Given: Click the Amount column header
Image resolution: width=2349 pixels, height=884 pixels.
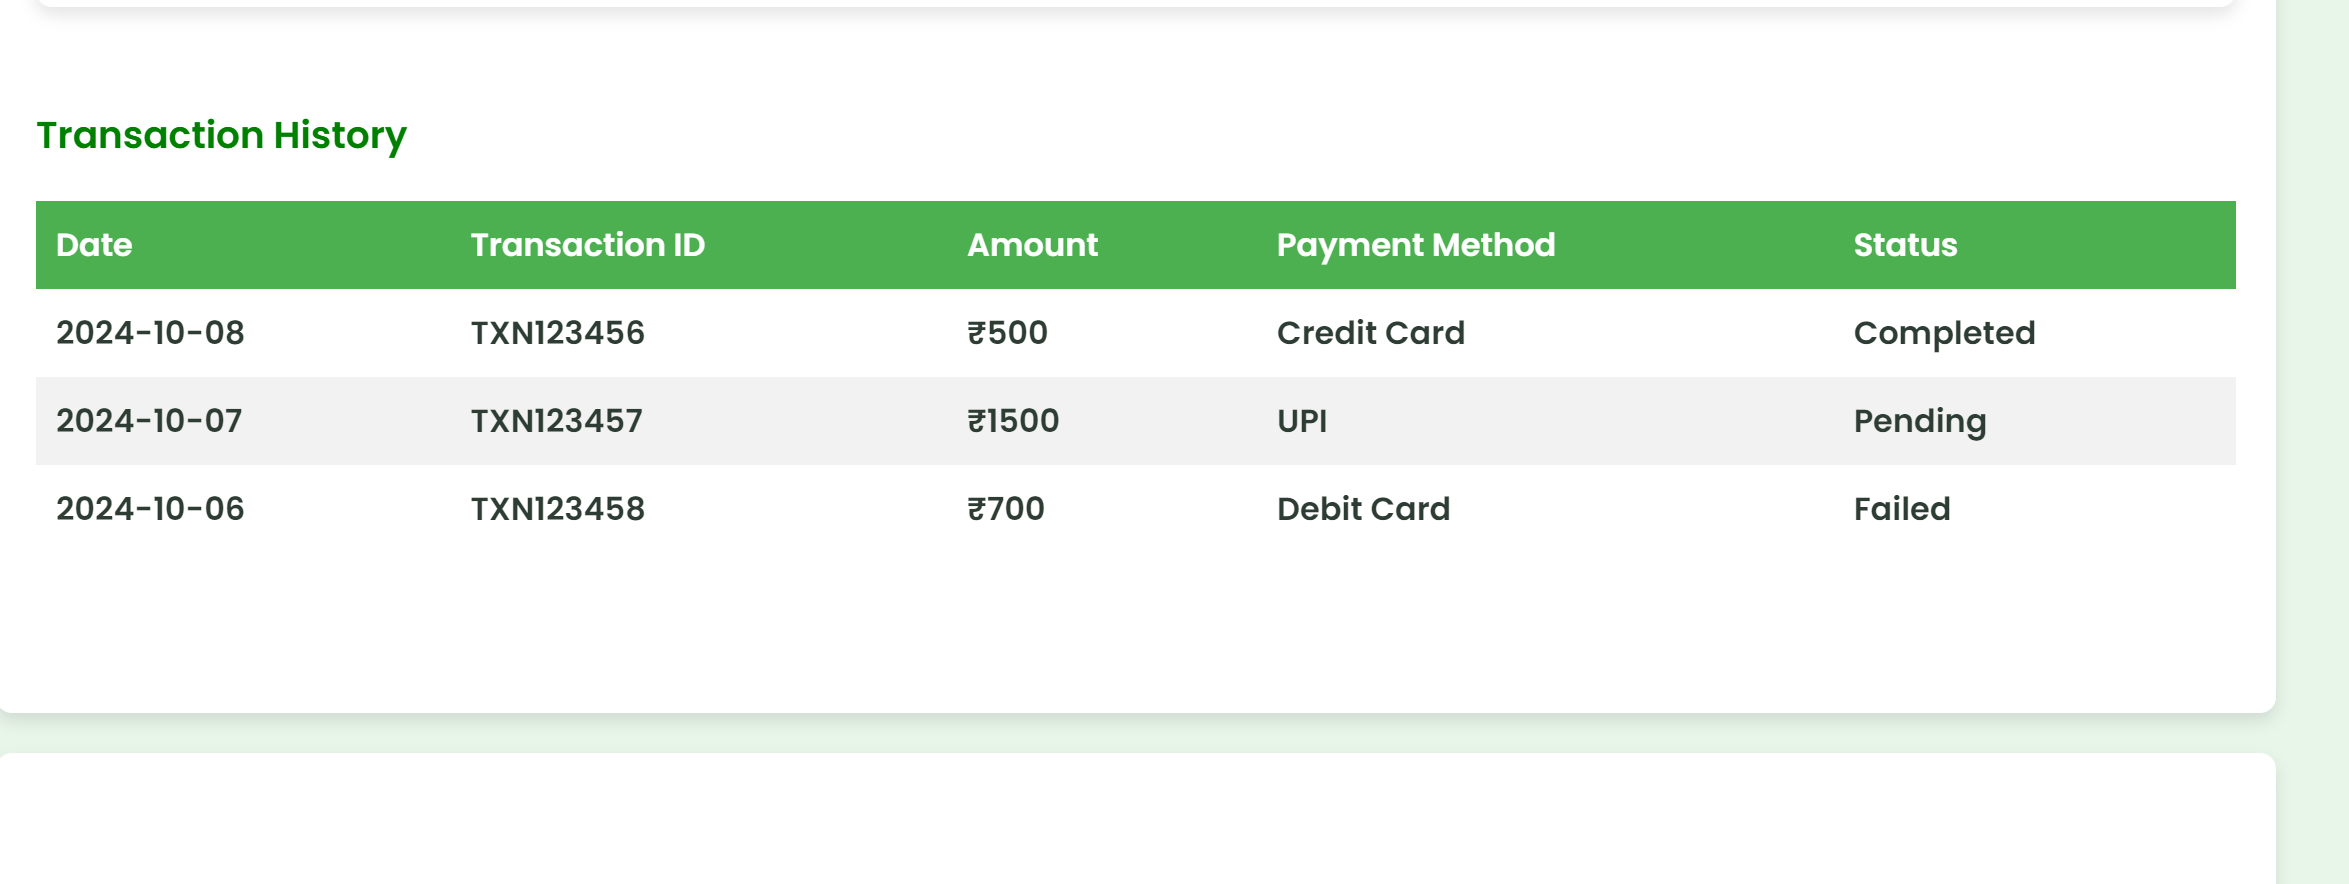Looking at the screenshot, I should pos(1032,245).
